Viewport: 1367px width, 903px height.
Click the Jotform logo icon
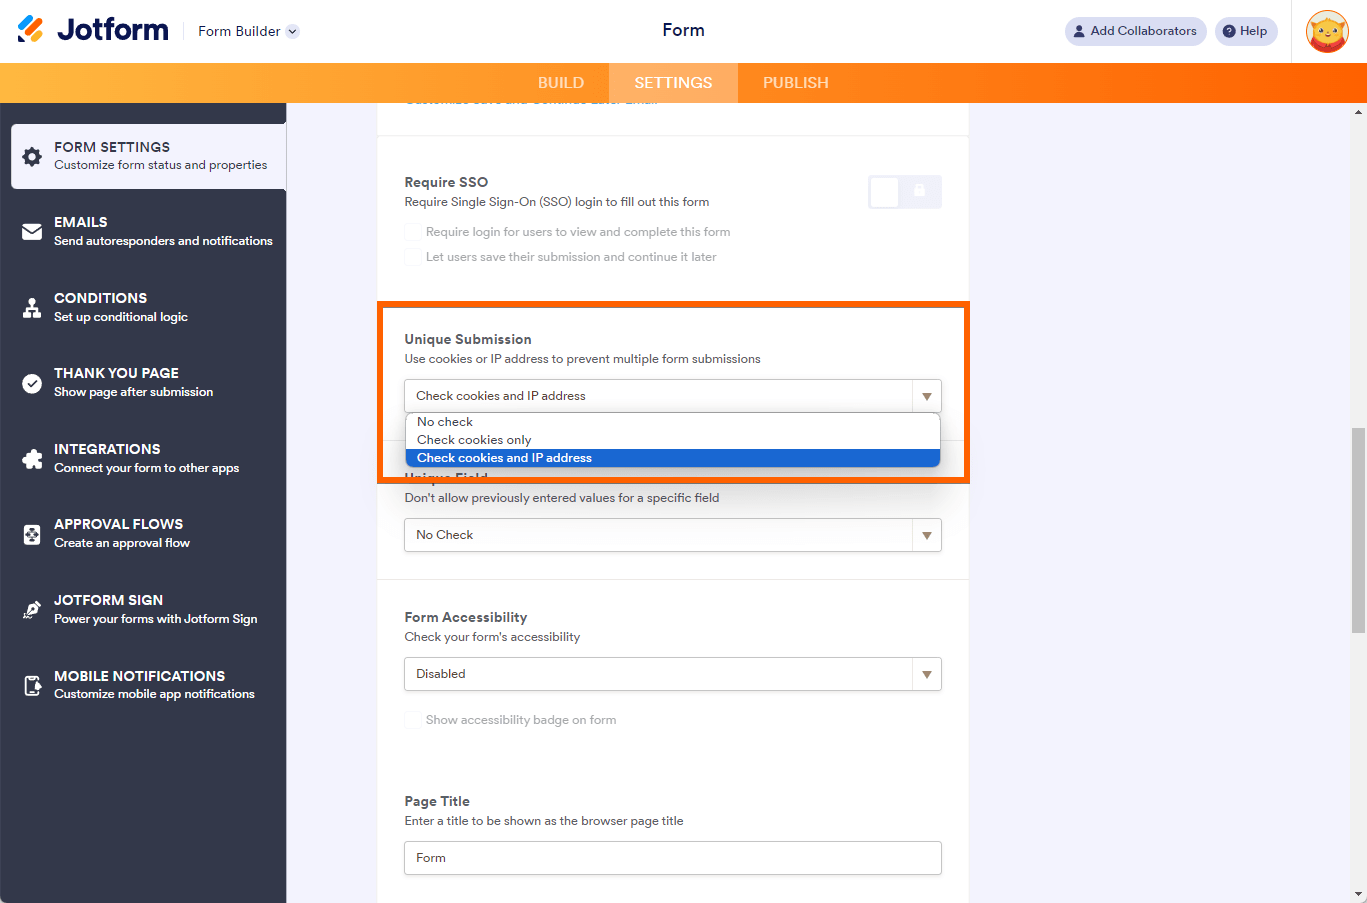tap(31, 30)
